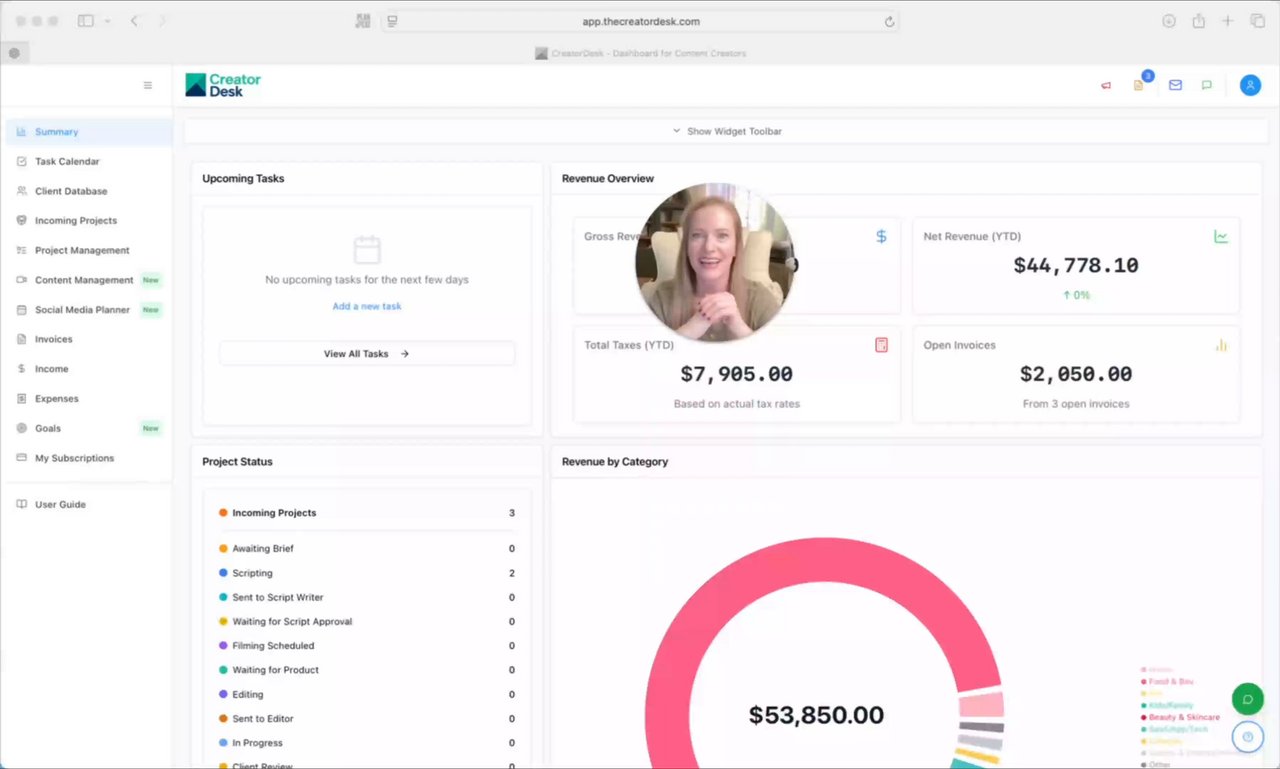The image size is (1280, 769).
Task: Select the CreatorDesk Dashboard browser tab
Action: (x=640, y=53)
